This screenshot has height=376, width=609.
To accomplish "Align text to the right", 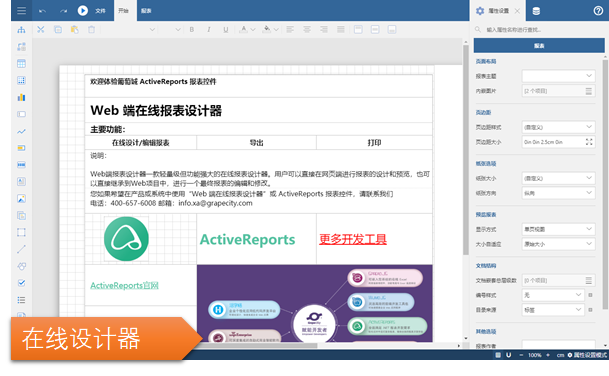I will tap(324, 30).
